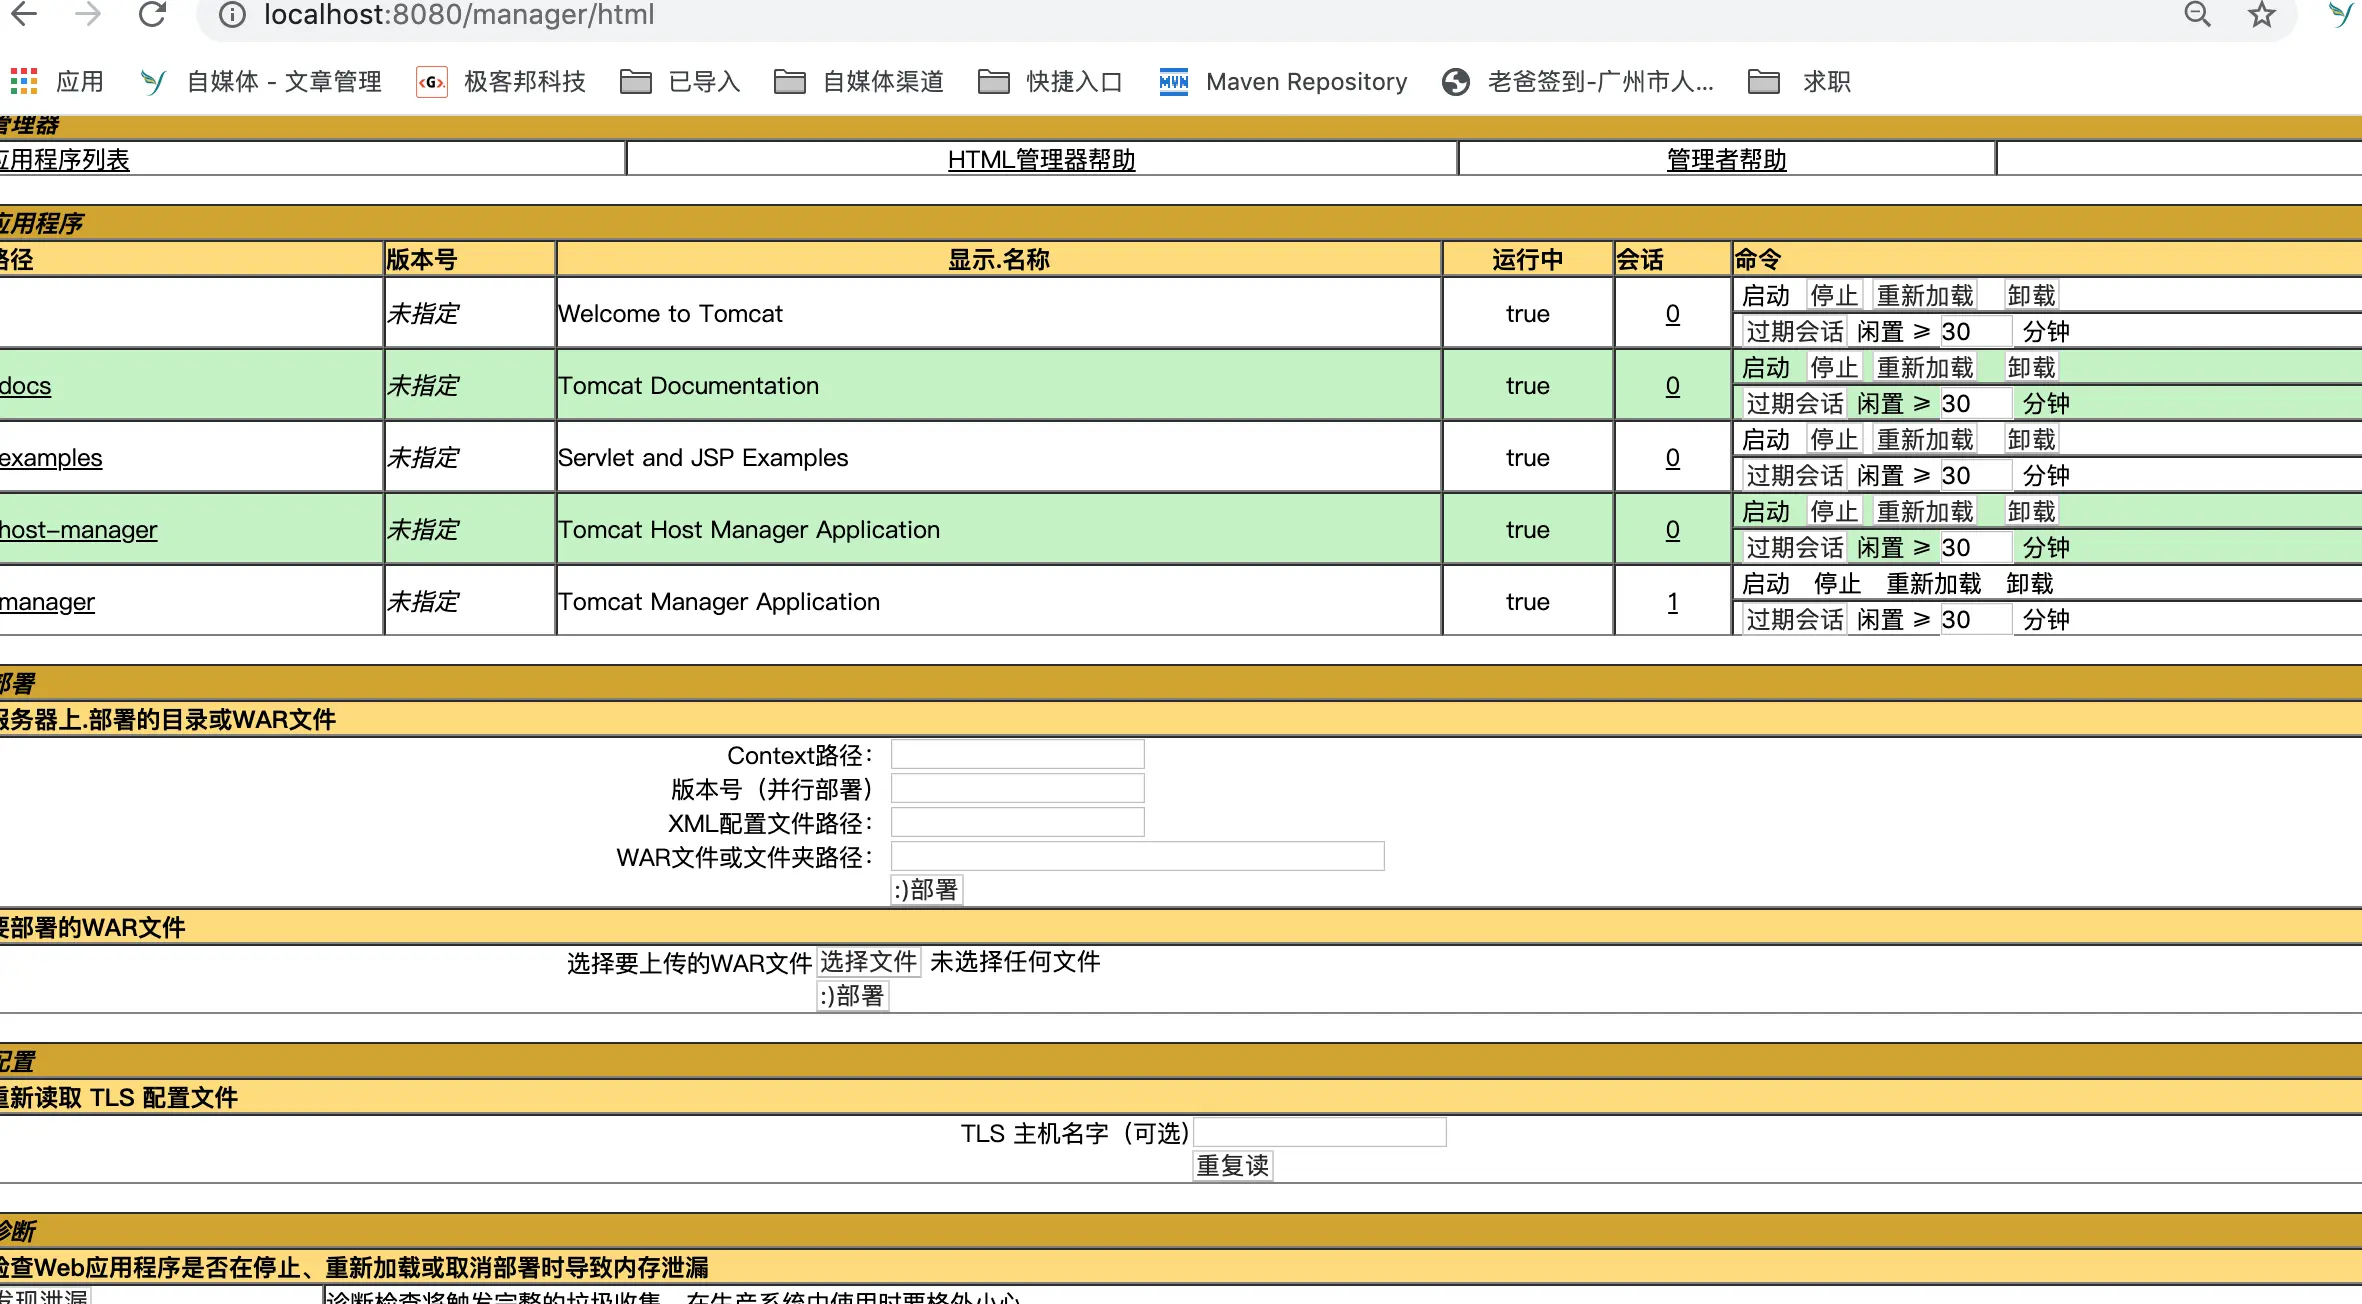The width and height of the screenshot is (2362, 1304).
Task: Open the 管理者帮助 link
Action: (1726, 159)
